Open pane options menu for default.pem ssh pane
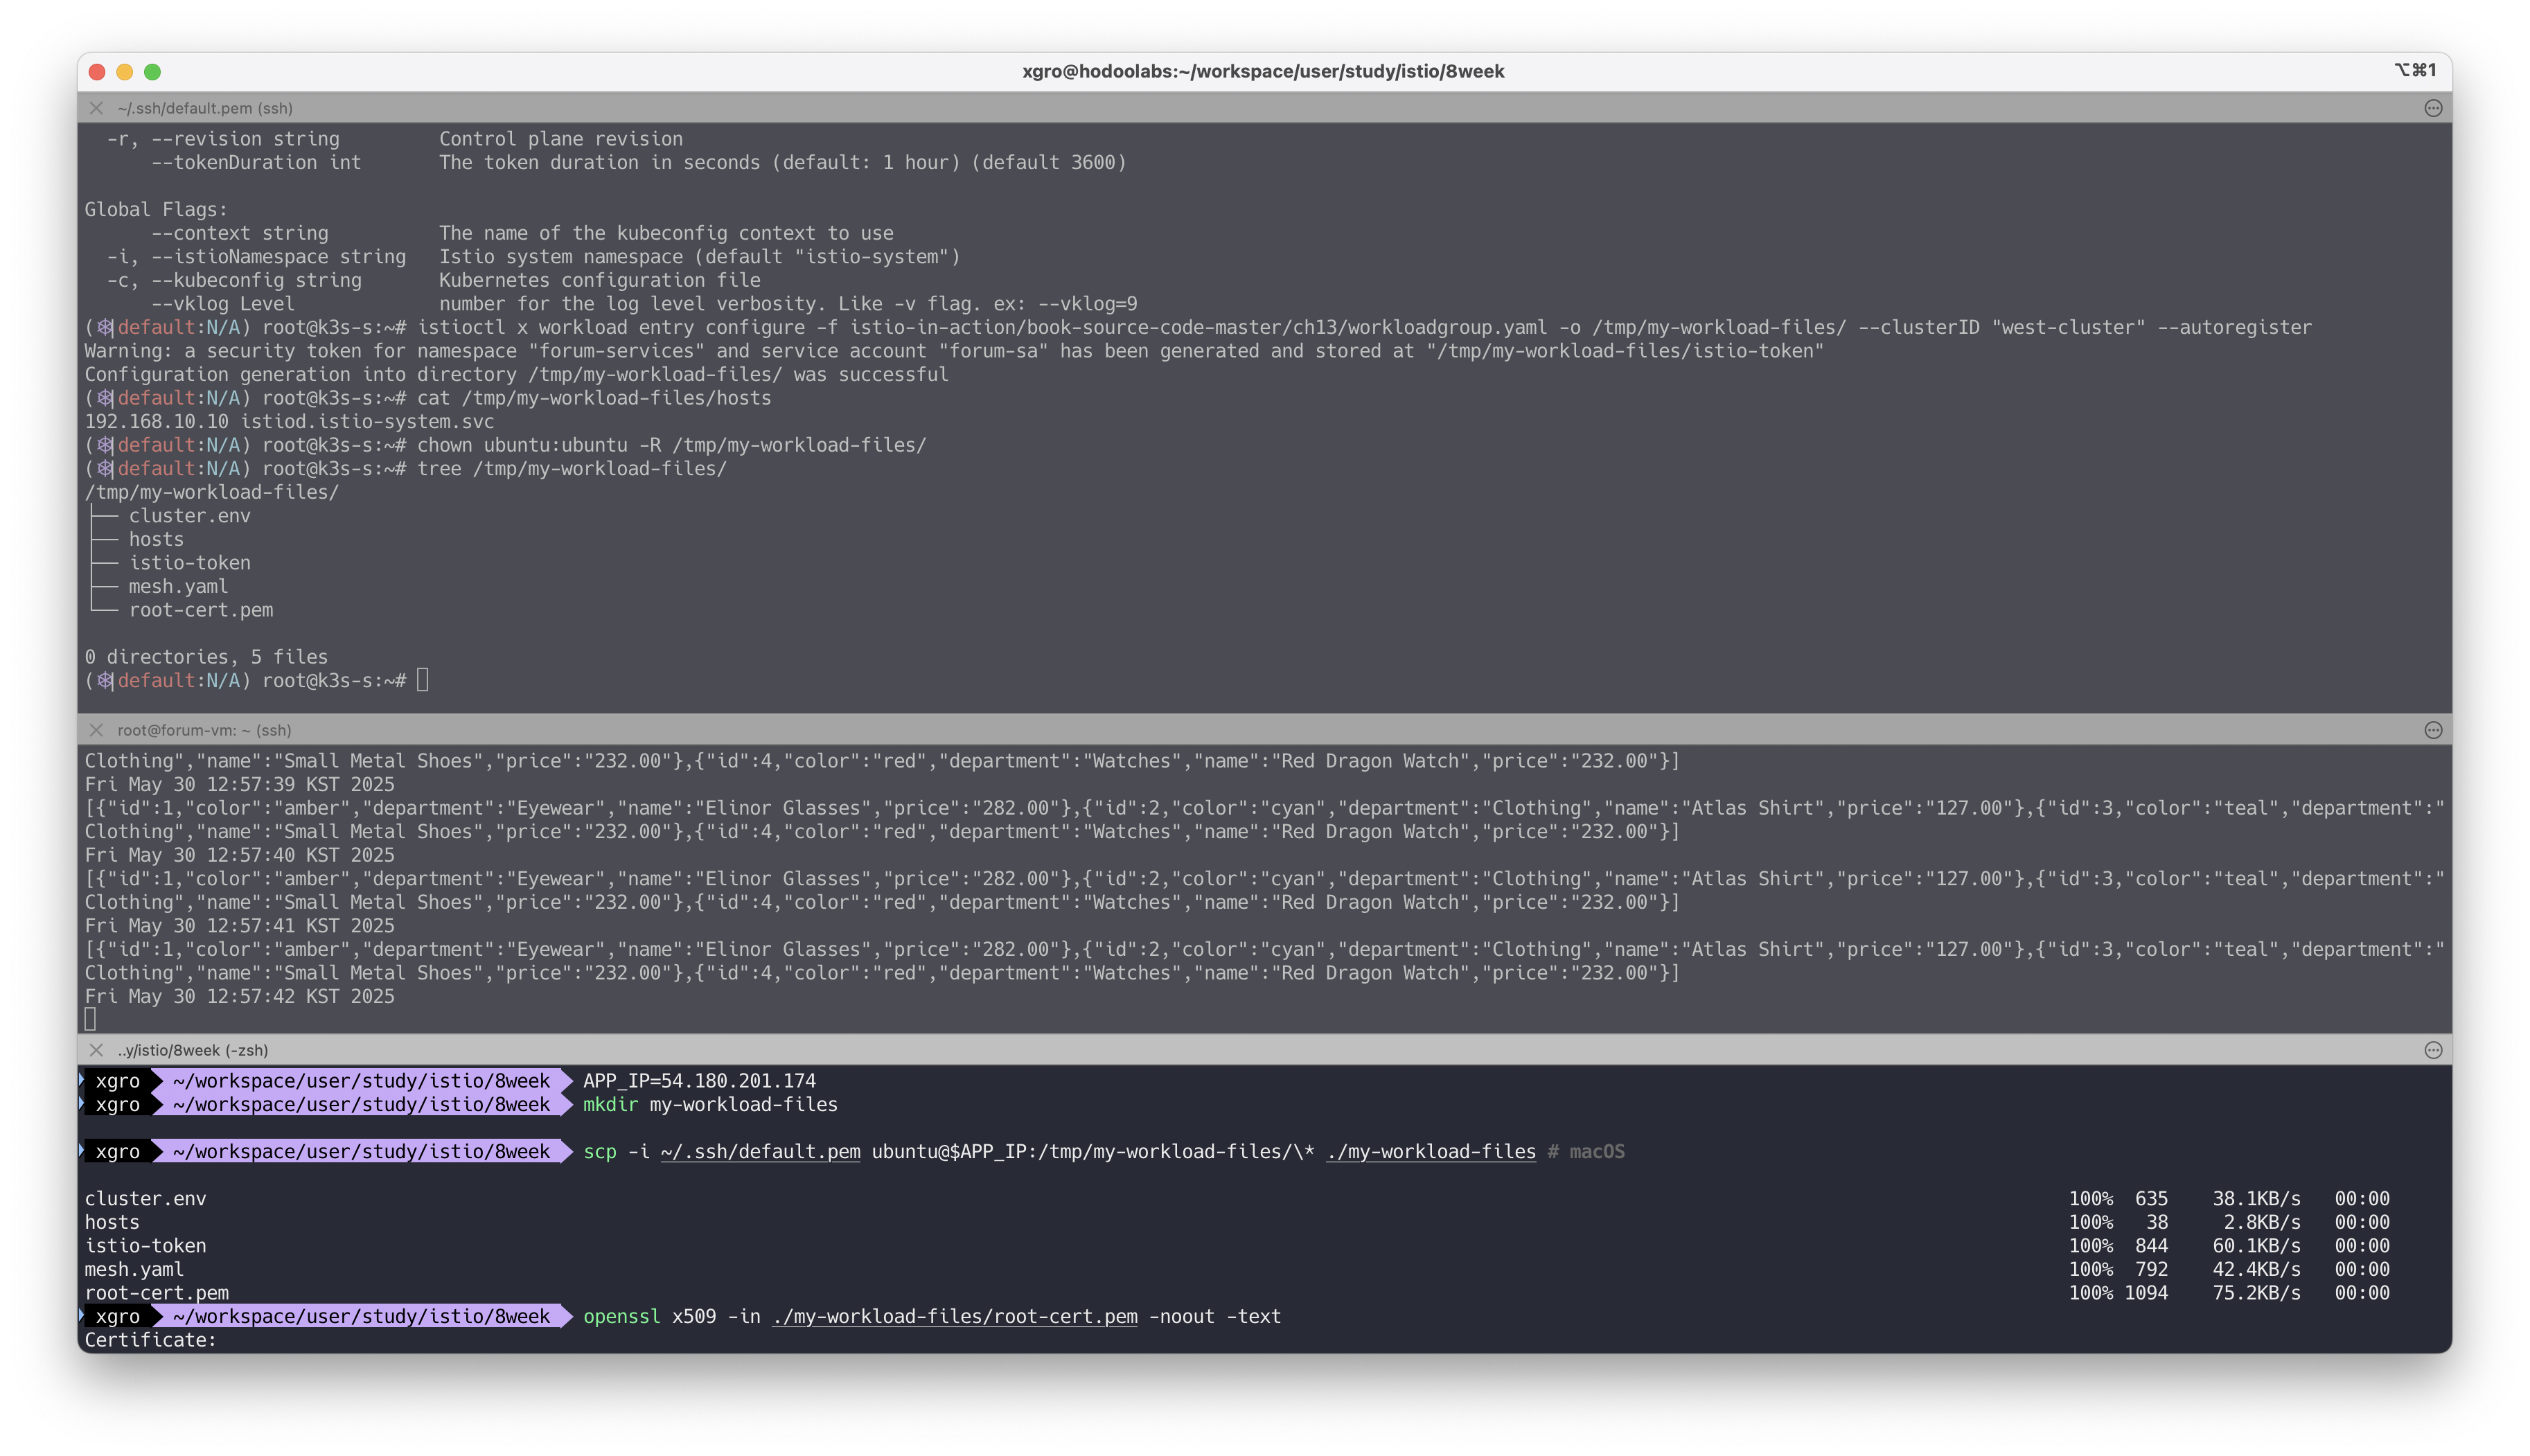The image size is (2530, 1456). (x=2433, y=108)
